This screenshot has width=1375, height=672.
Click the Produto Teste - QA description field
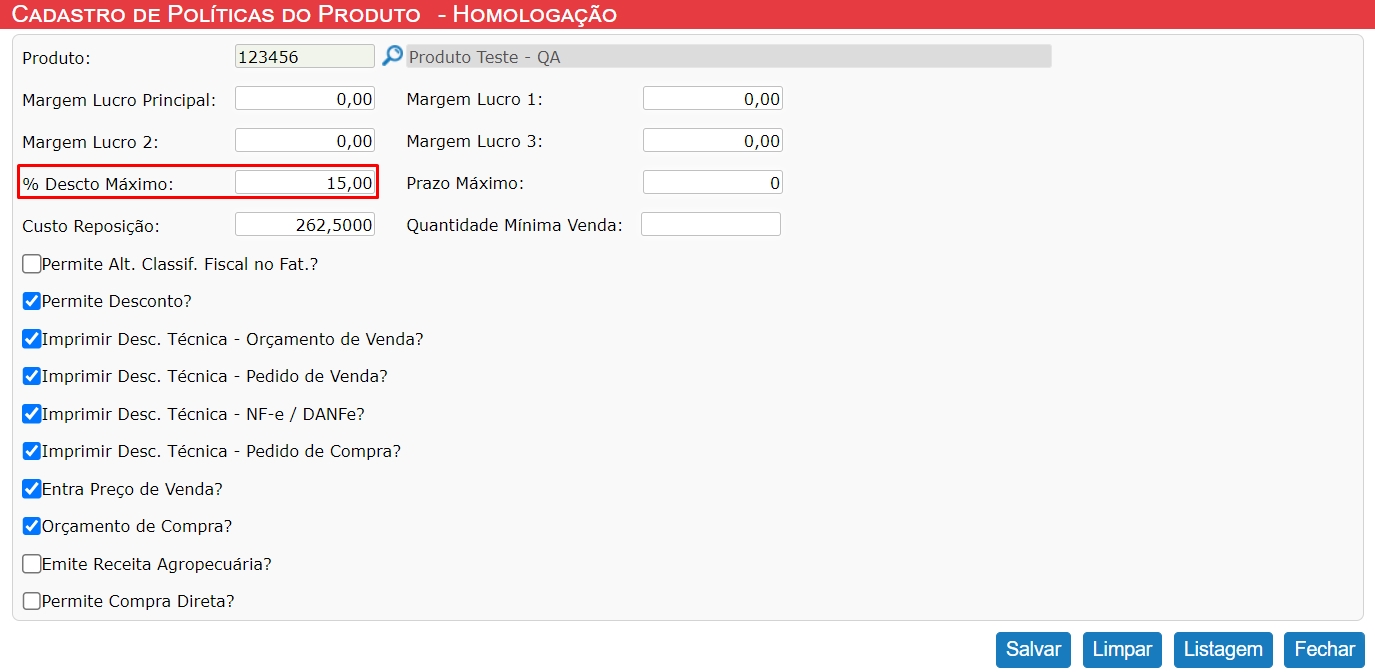(x=728, y=57)
